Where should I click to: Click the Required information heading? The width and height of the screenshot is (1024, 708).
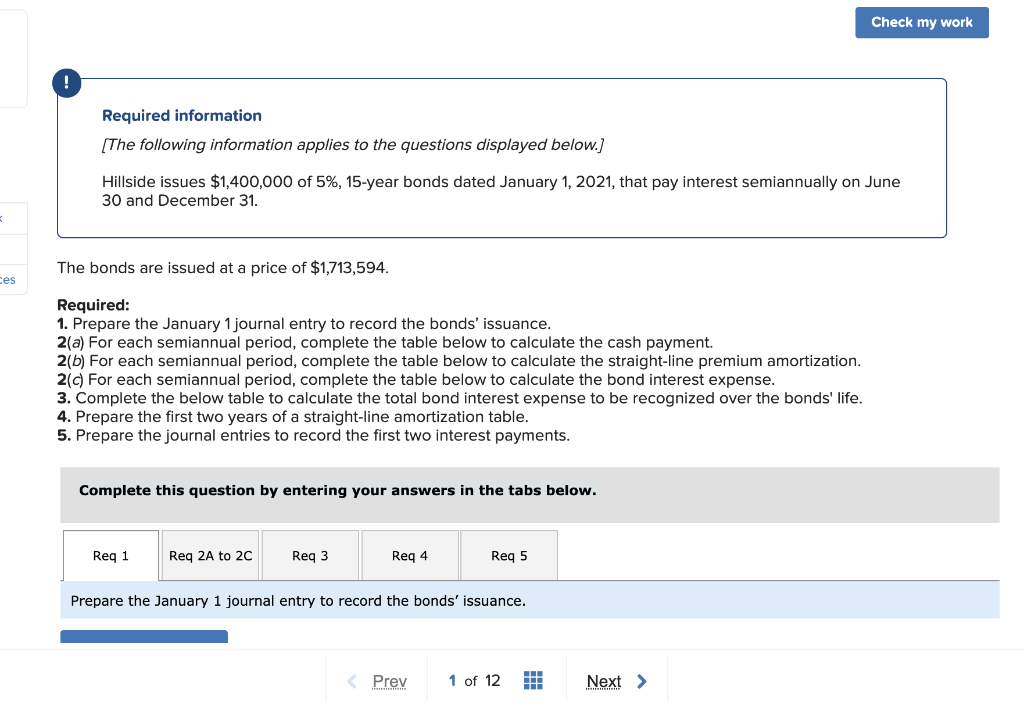click(x=181, y=115)
